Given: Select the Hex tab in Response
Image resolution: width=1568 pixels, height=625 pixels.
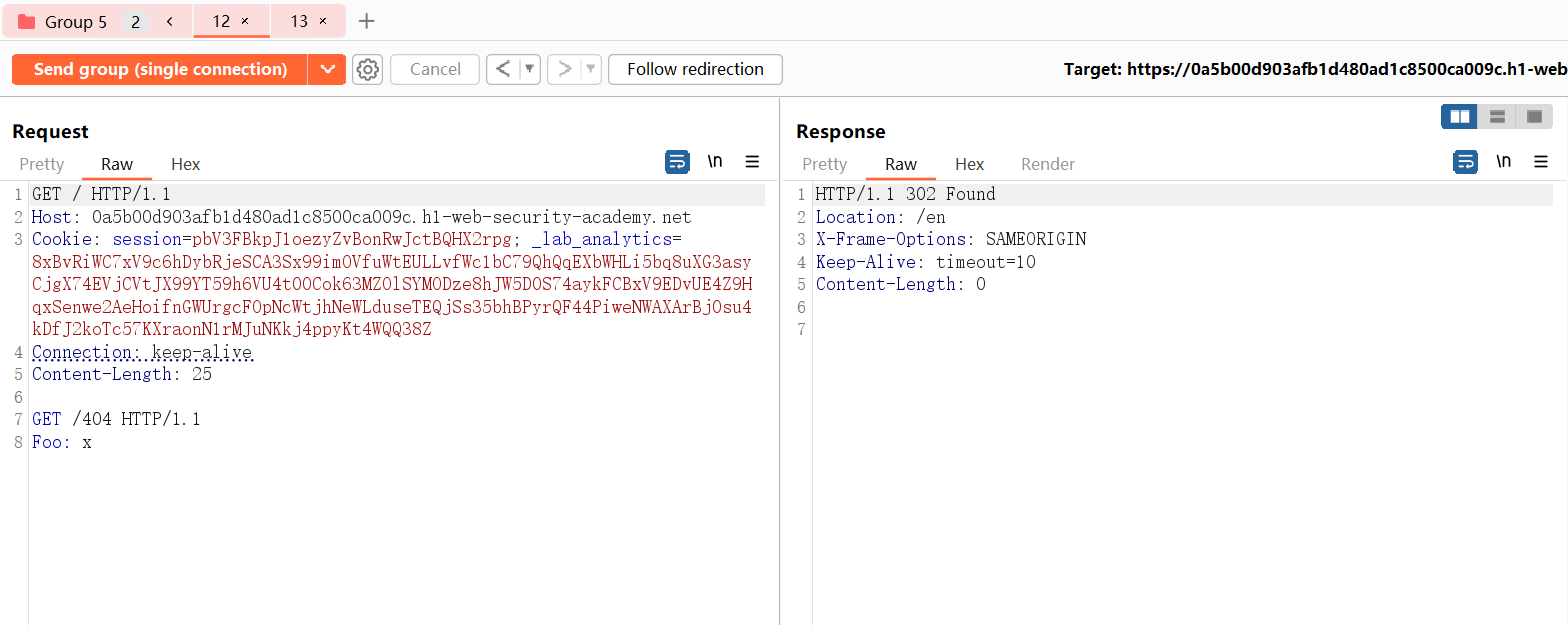Looking at the screenshot, I should click(x=969, y=164).
